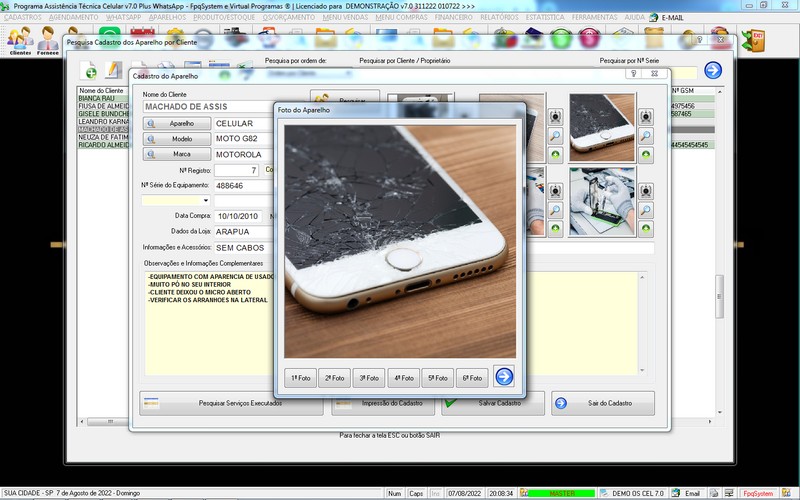Click the magnifier beside top-right phone thumbnail

point(646,136)
